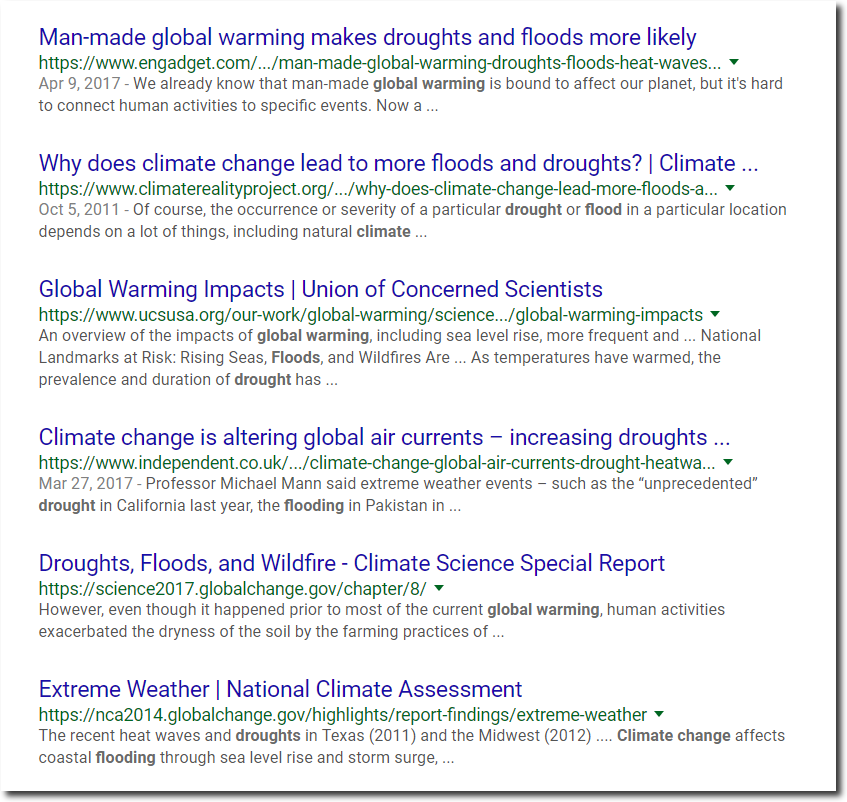Click the science2017.globalchange.gov/chapter/8/ URL

[233, 589]
